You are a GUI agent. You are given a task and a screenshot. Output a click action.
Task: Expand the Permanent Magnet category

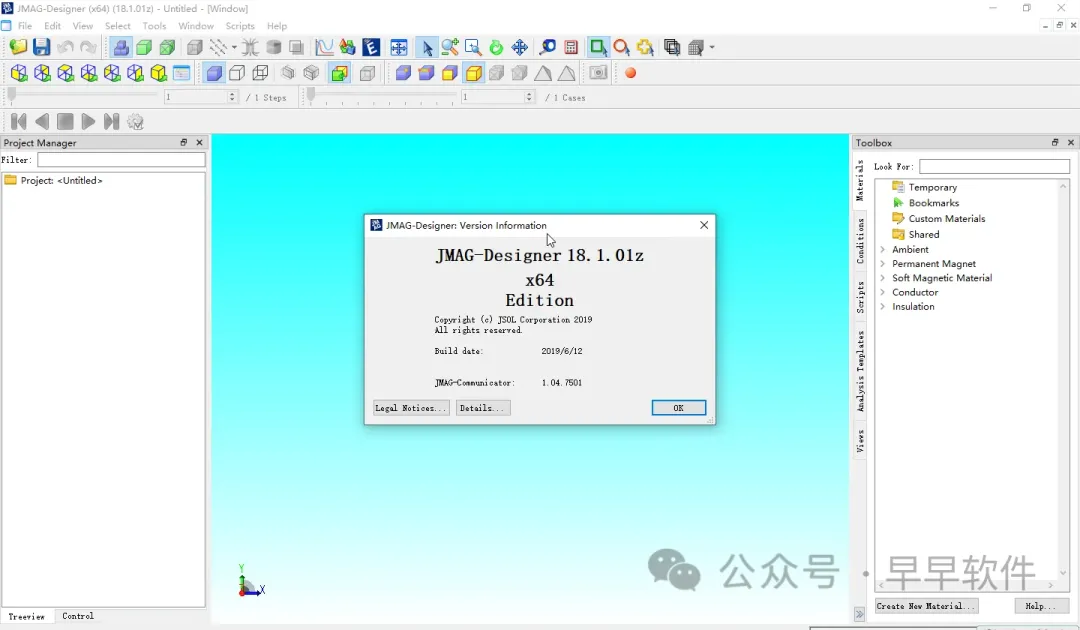pos(882,264)
